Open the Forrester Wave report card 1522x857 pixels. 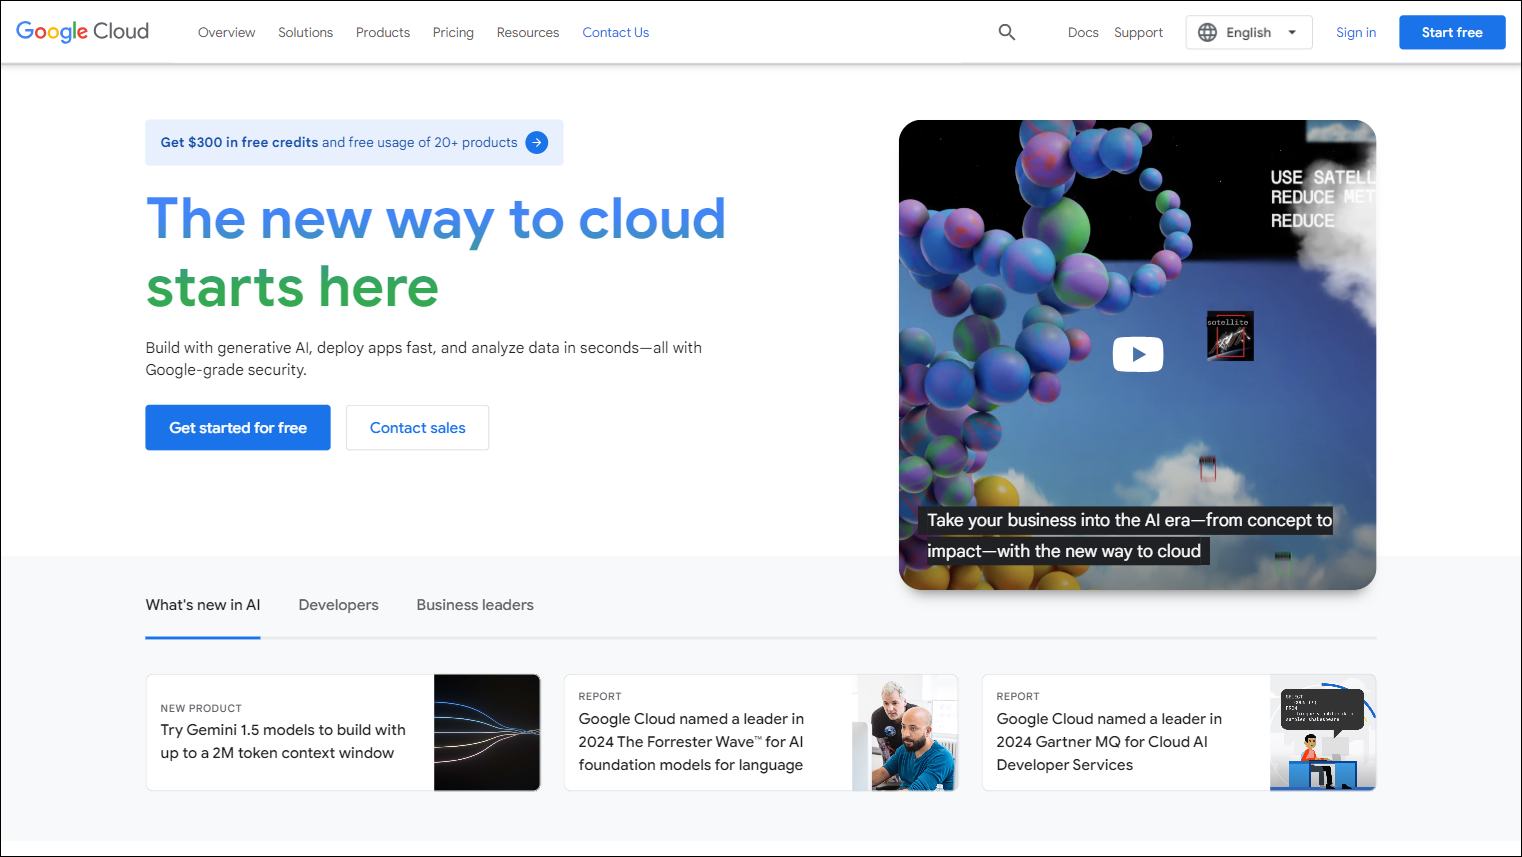[x=761, y=732]
